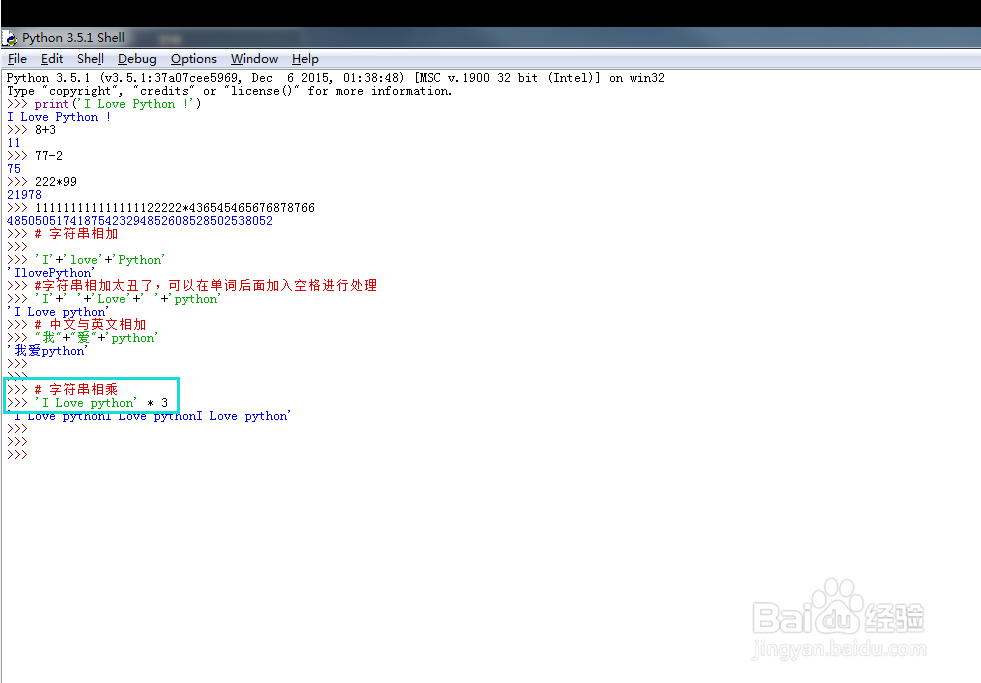Open the Shell menu
Screen dimensions: 981x683
tap(90, 59)
